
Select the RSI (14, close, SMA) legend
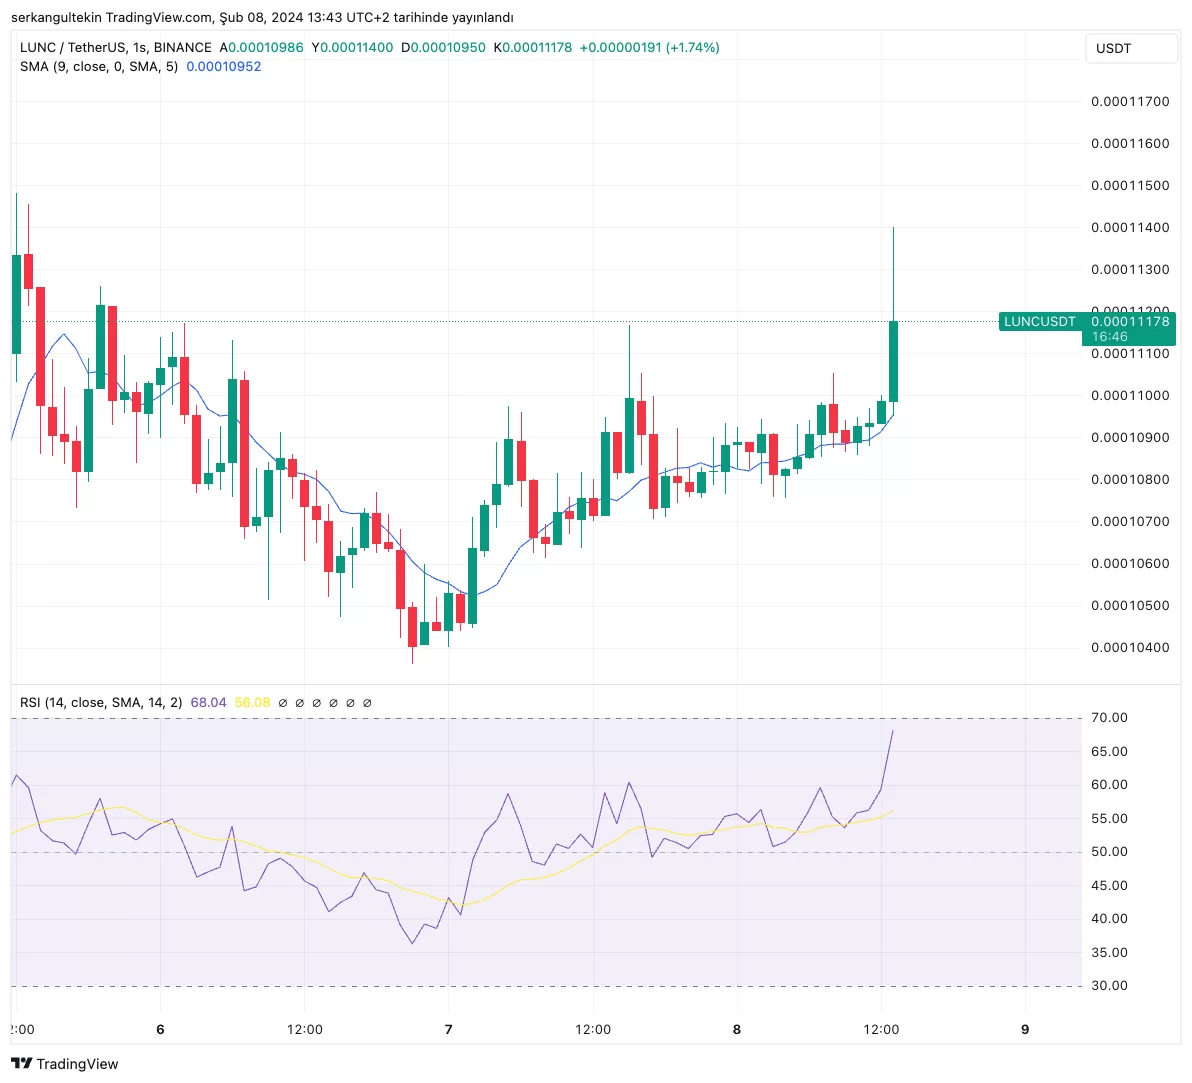coord(101,702)
